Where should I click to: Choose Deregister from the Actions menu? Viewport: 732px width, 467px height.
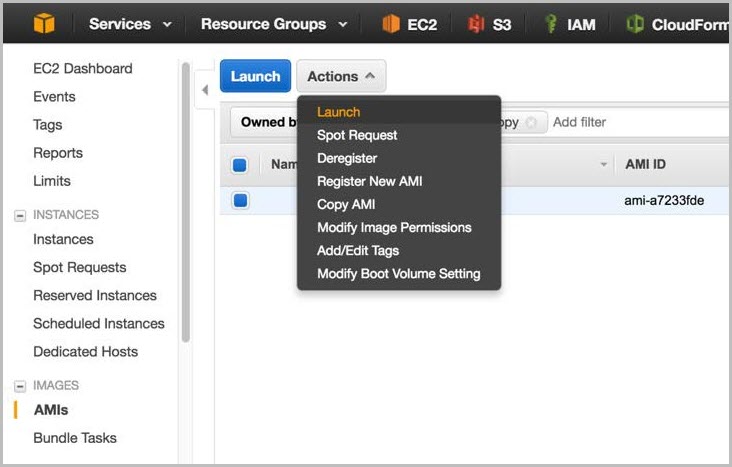pos(347,158)
